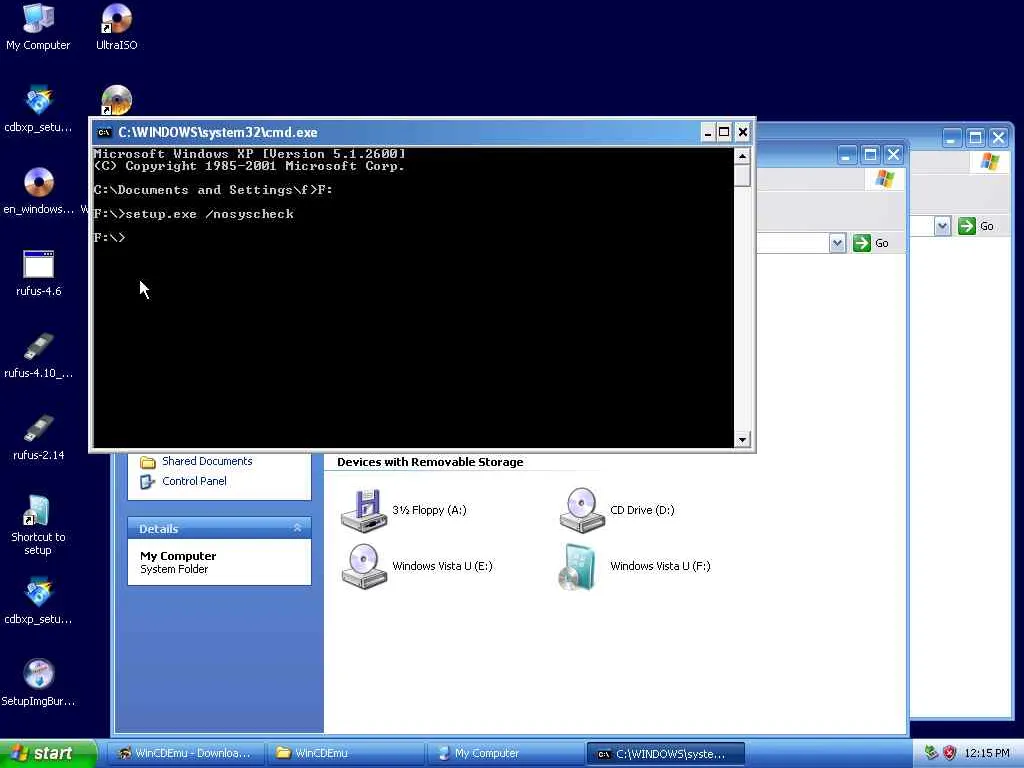Image resolution: width=1024 pixels, height=768 pixels.
Task: Click the cmd scrollbar down arrow
Action: [742, 440]
